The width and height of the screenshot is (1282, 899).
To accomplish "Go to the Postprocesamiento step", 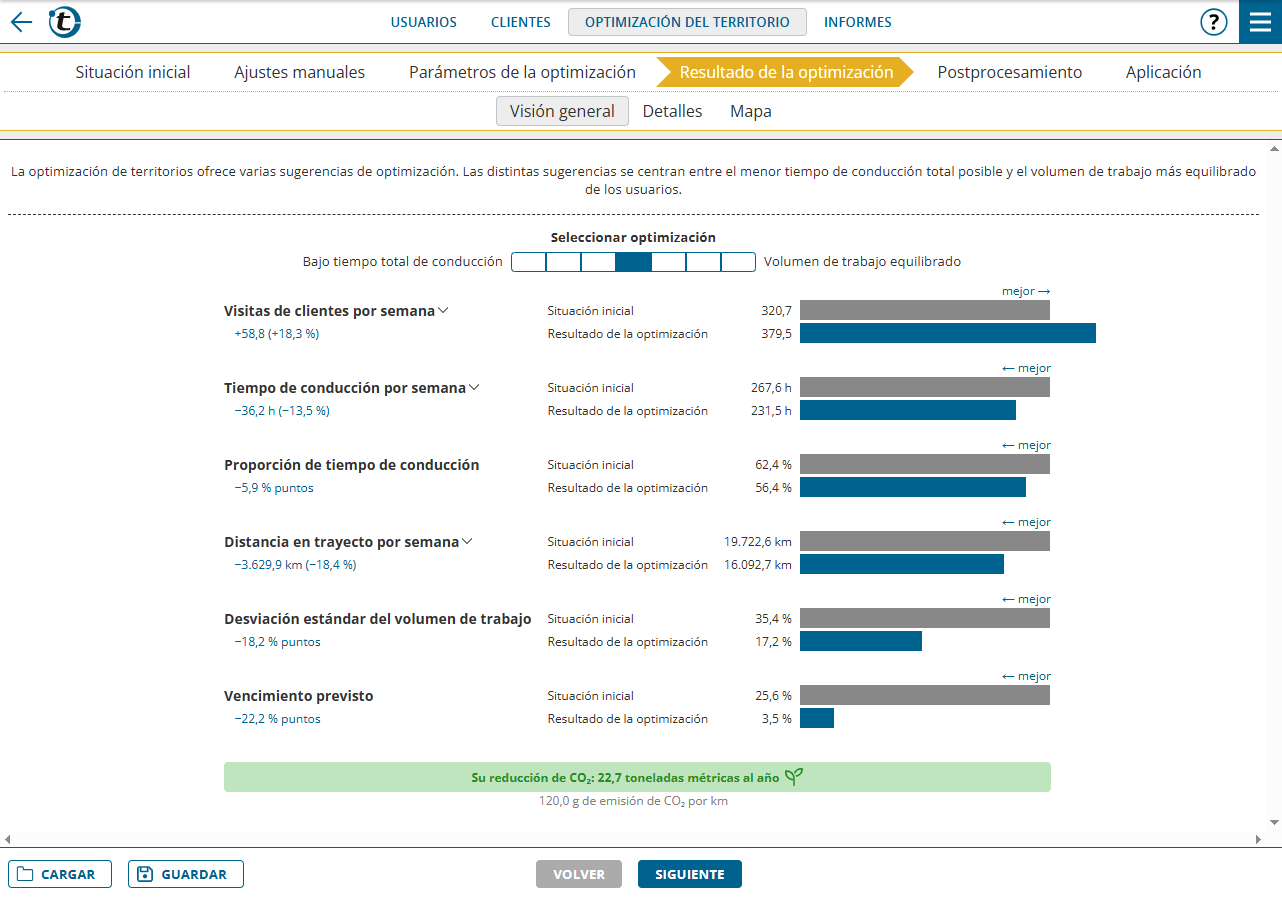I will click(x=1009, y=72).
